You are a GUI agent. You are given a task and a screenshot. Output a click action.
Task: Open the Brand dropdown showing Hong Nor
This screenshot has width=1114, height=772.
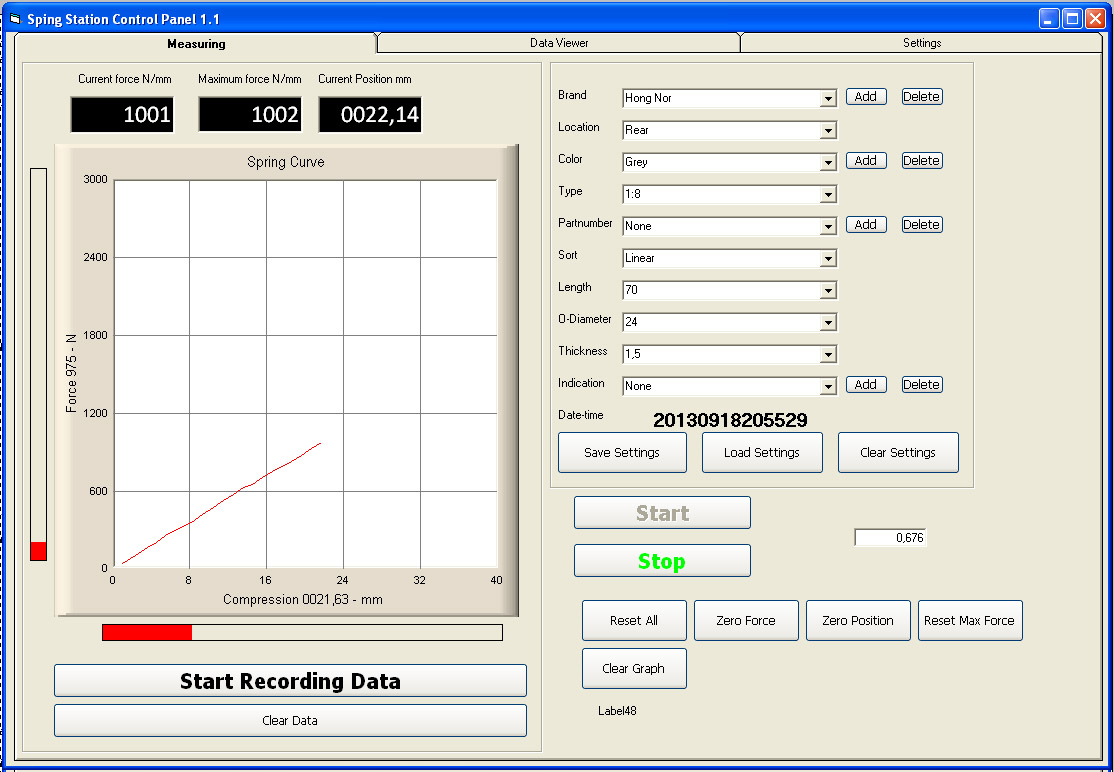[x=827, y=98]
